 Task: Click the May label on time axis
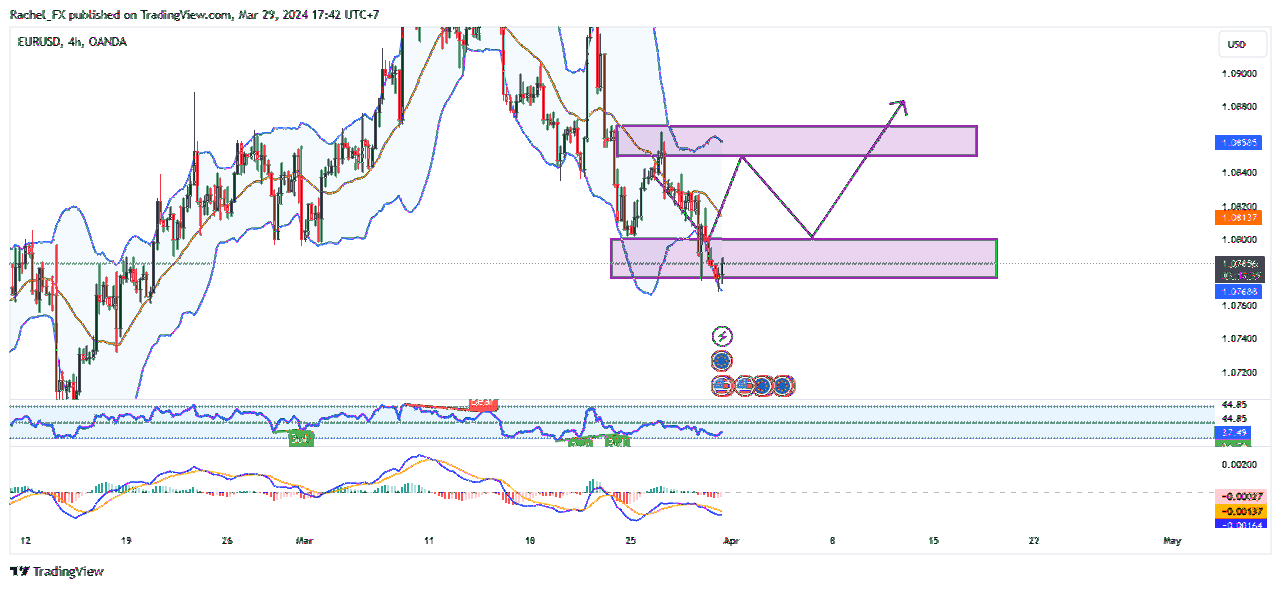(1173, 541)
